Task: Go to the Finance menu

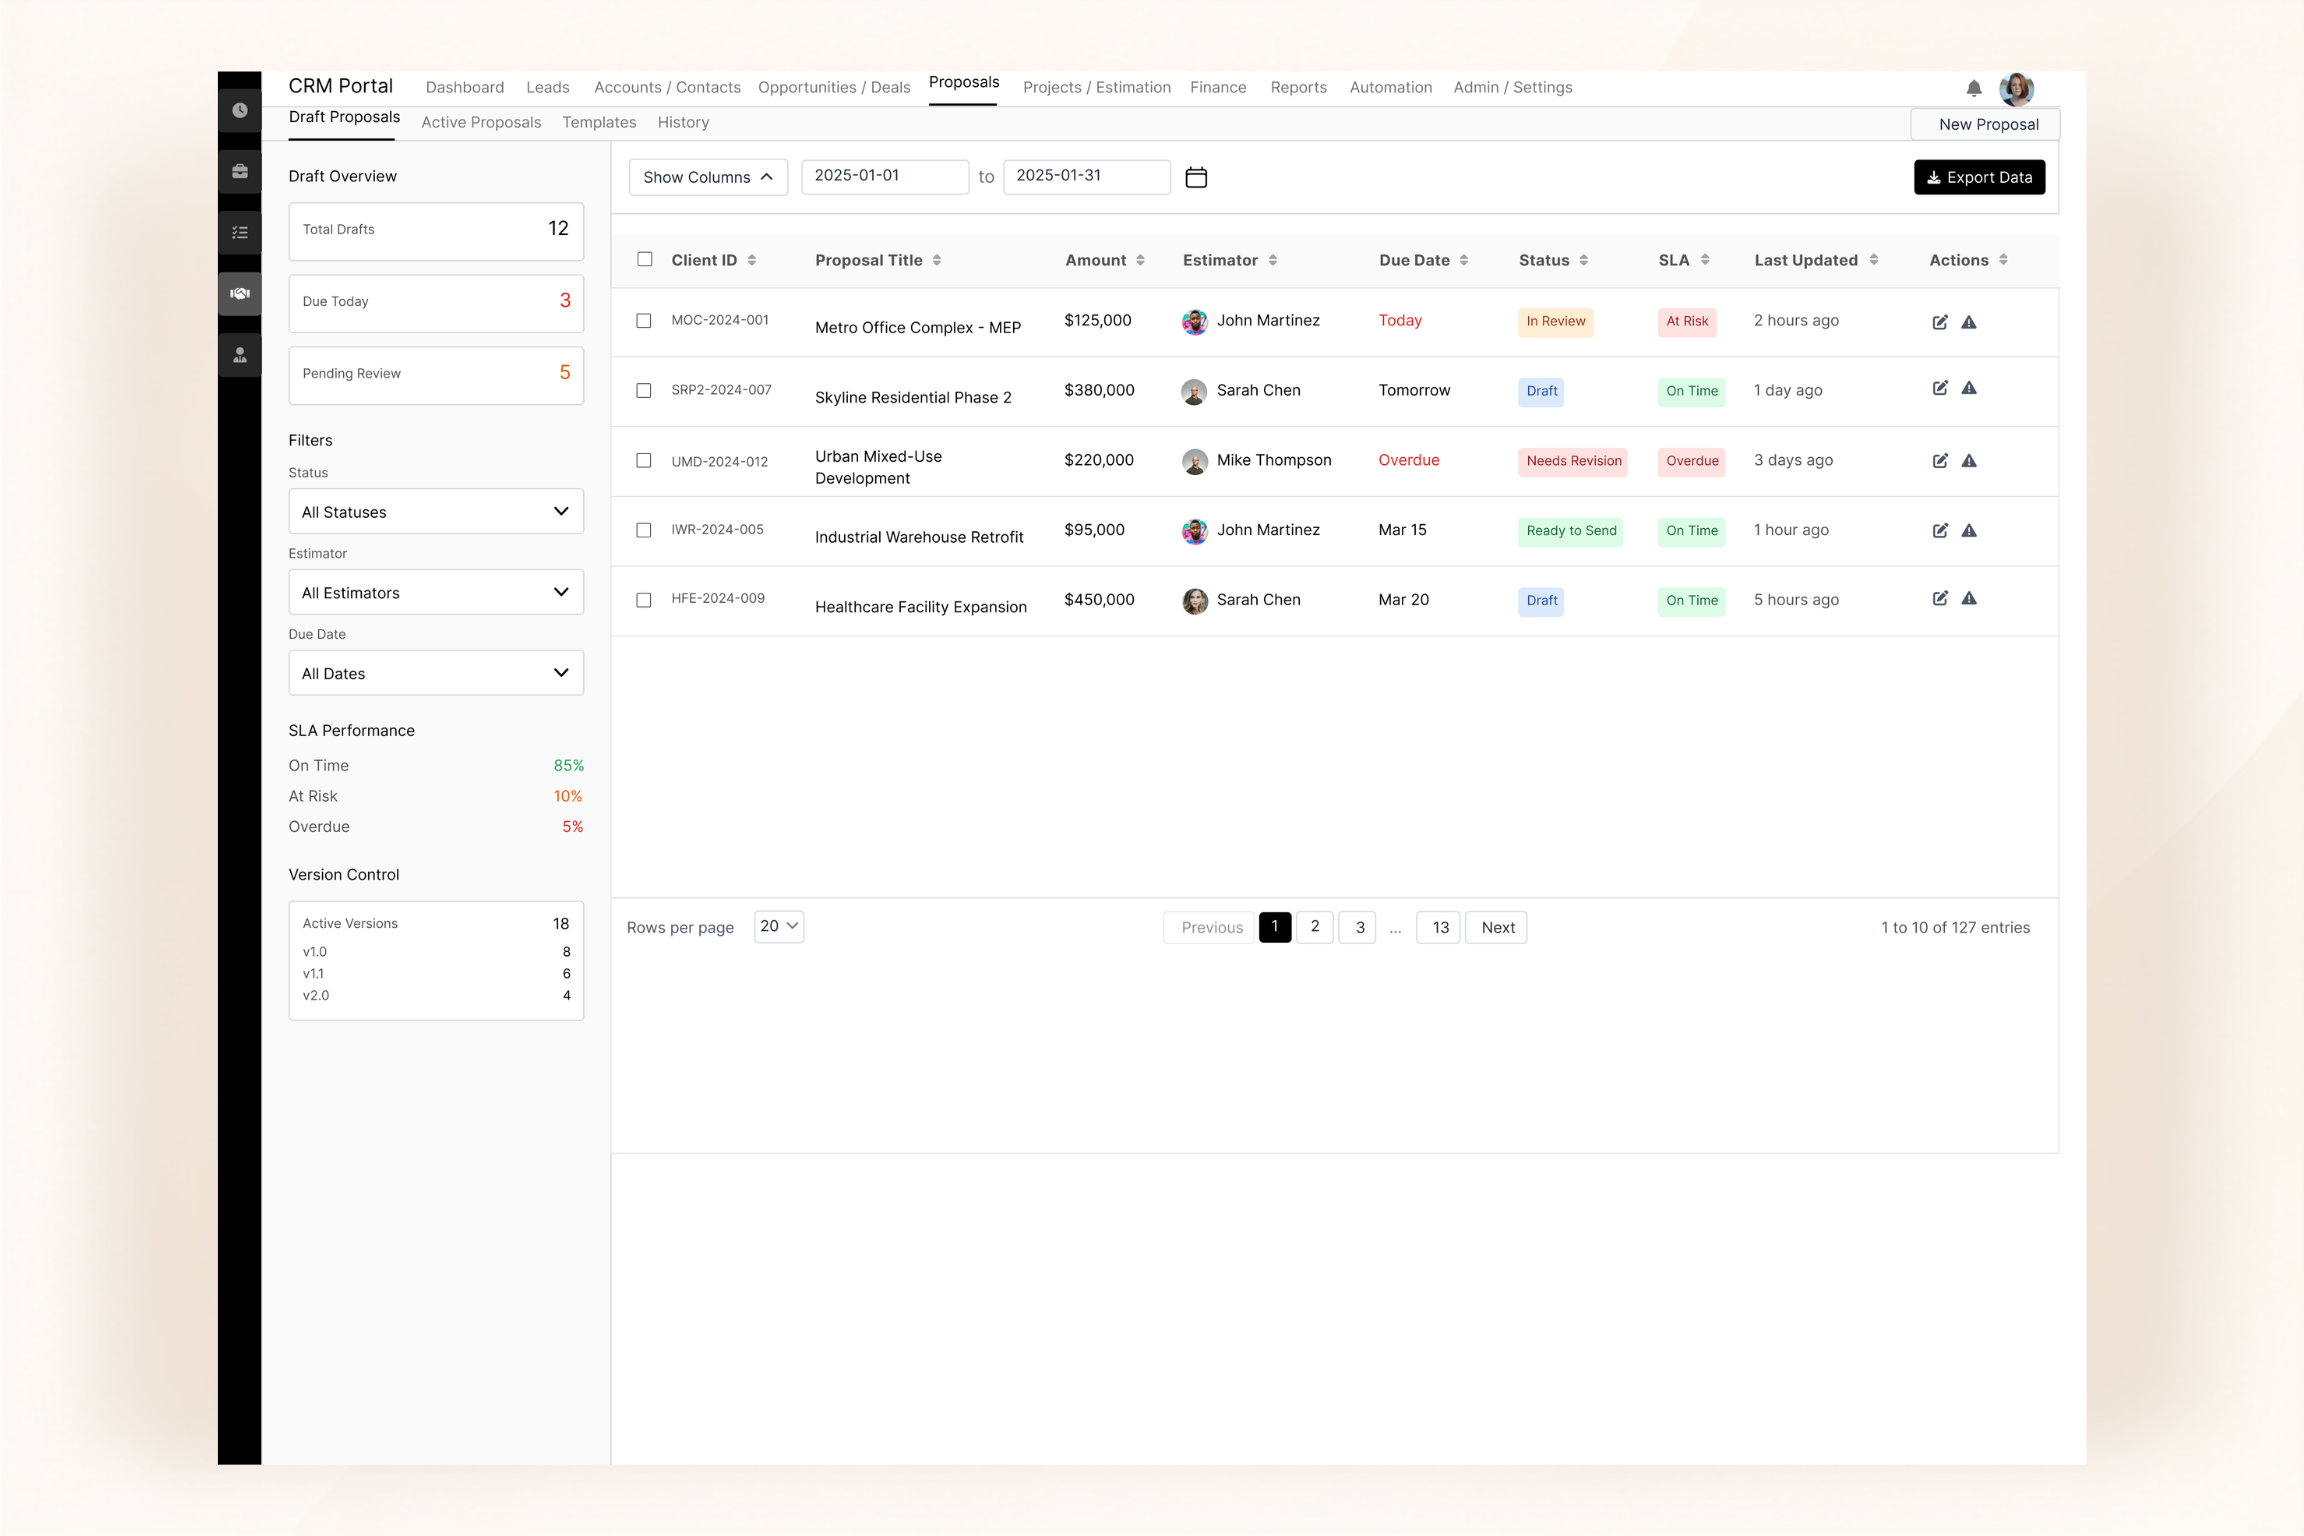Action: pyautogui.click(x=1218, y=87)
